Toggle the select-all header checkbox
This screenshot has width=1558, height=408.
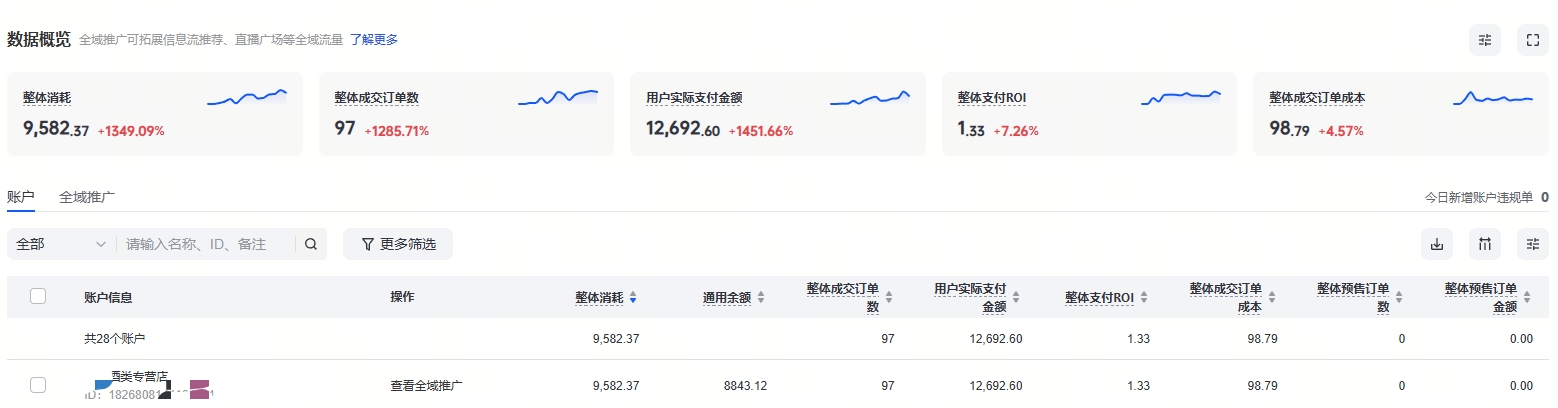[x=38, y=296]
